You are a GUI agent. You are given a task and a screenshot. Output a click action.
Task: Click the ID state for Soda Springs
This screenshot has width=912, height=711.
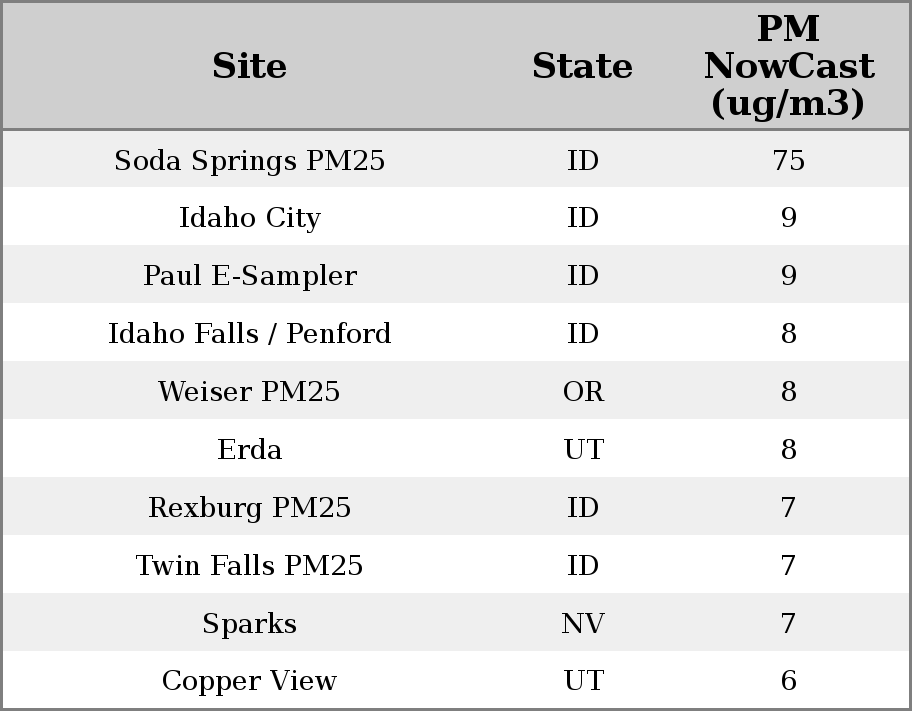583,161
